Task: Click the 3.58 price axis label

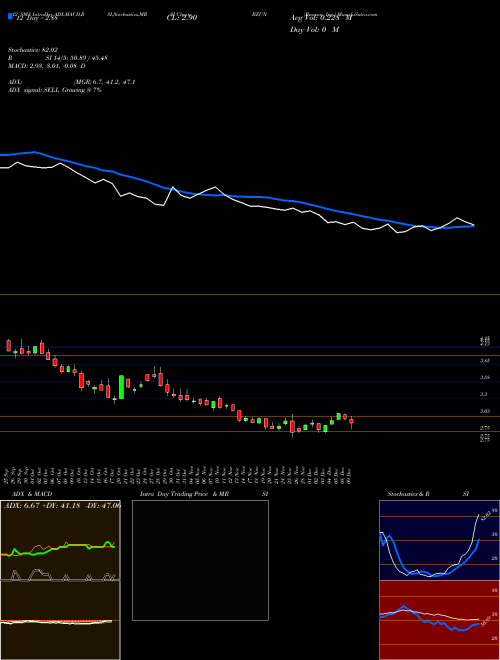Action: coord(485,378)
